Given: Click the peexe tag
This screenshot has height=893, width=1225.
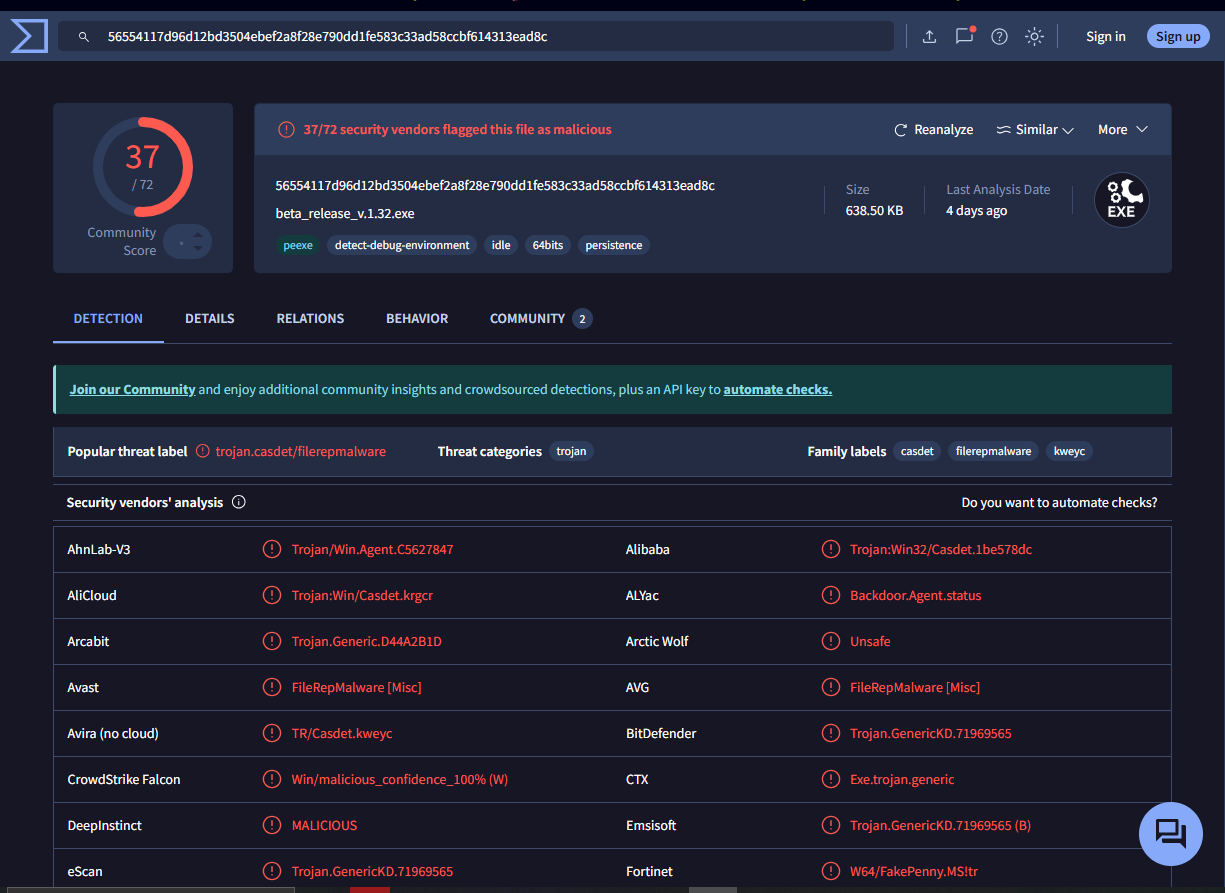Looking at the screenshot, I should [x=297, y=245].
